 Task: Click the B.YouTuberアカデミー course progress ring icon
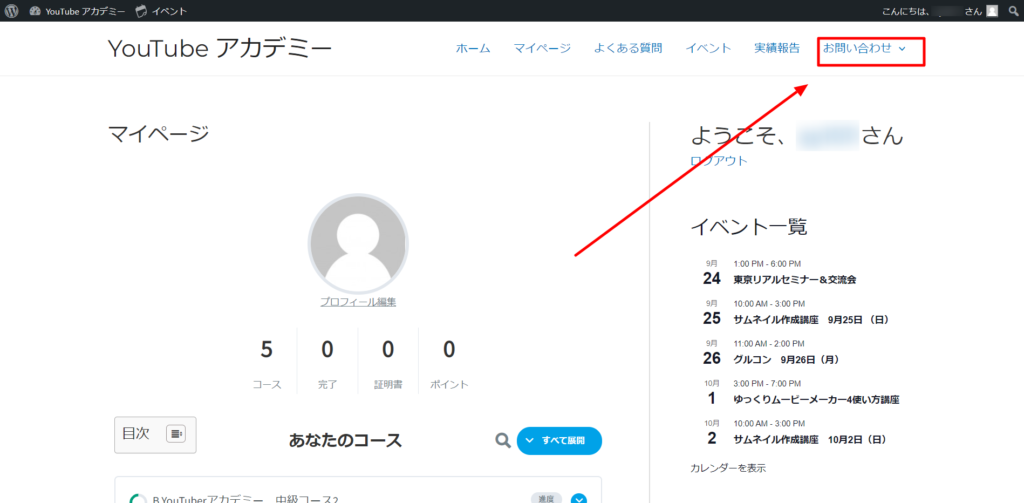[138, 499]
